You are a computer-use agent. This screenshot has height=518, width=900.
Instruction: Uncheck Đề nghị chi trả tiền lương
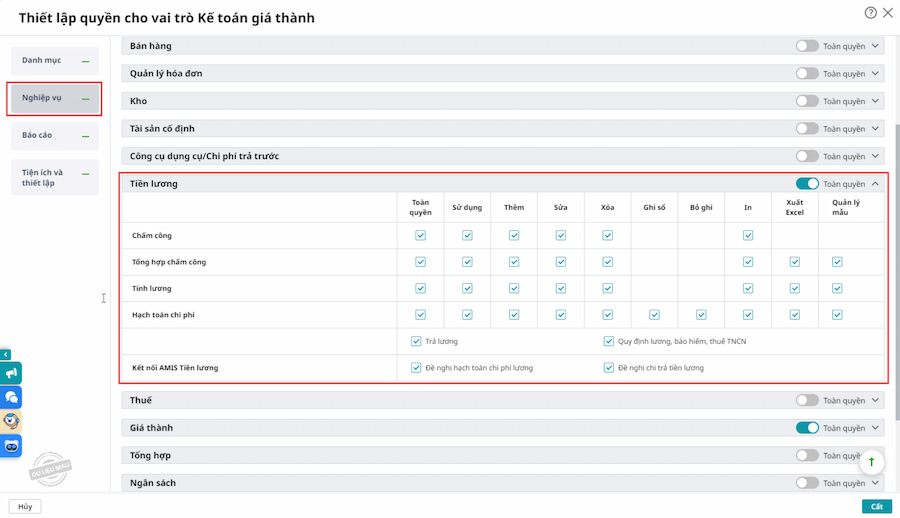coord(609,368)
